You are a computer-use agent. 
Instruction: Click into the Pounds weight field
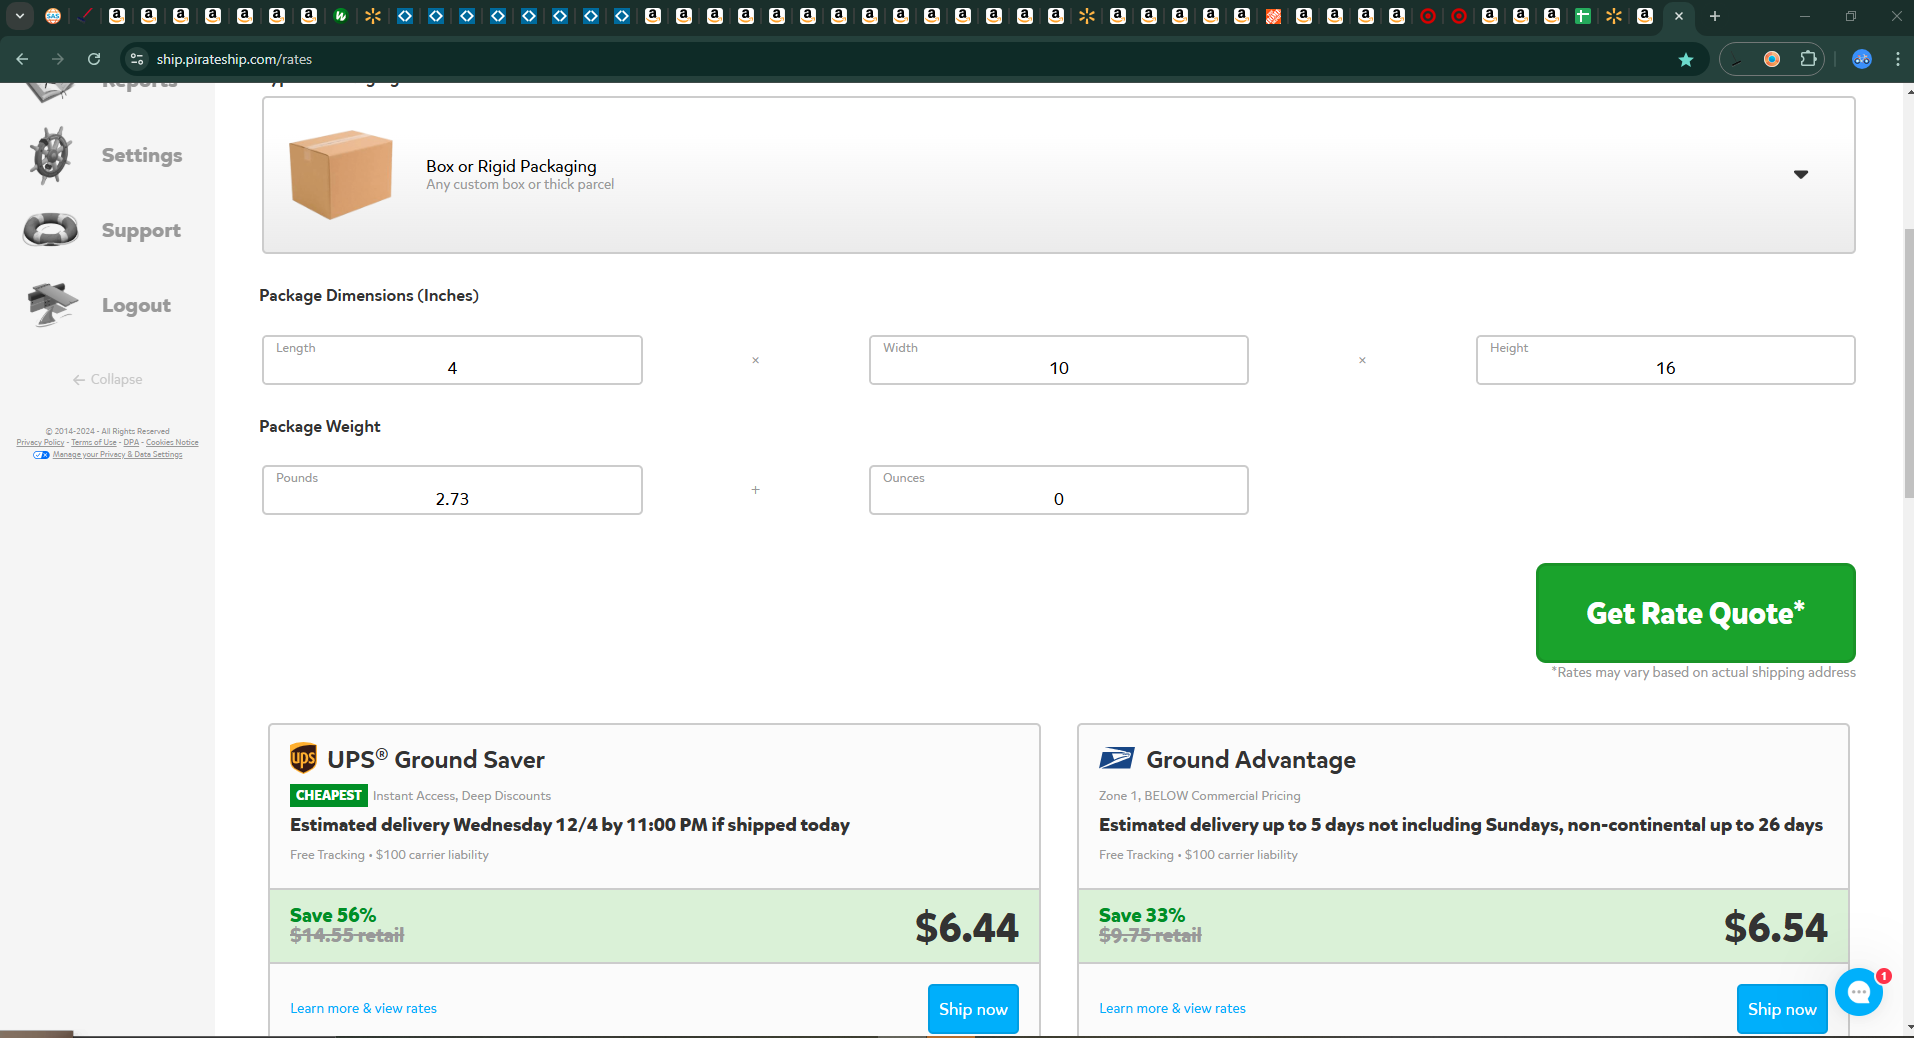(452, 490)
